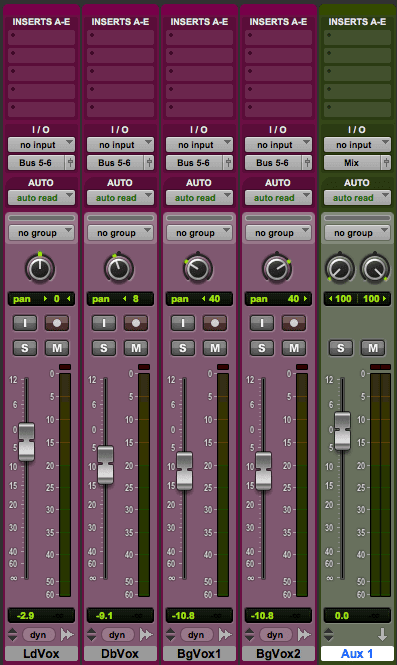Record-enable the LdVox track
Screen dimensions: 397x665
tap(57, 323)
